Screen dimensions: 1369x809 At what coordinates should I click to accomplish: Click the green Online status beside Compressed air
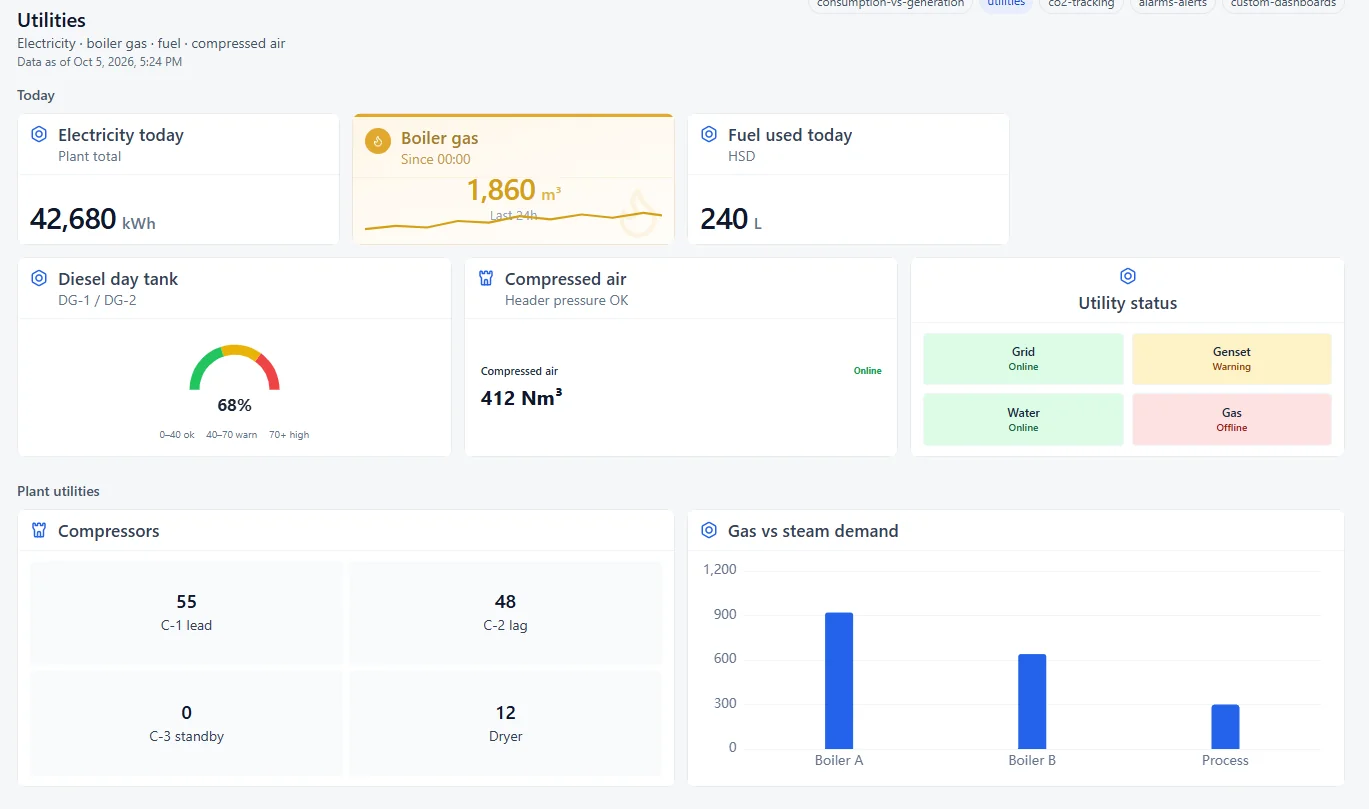[x=867, y=371]
